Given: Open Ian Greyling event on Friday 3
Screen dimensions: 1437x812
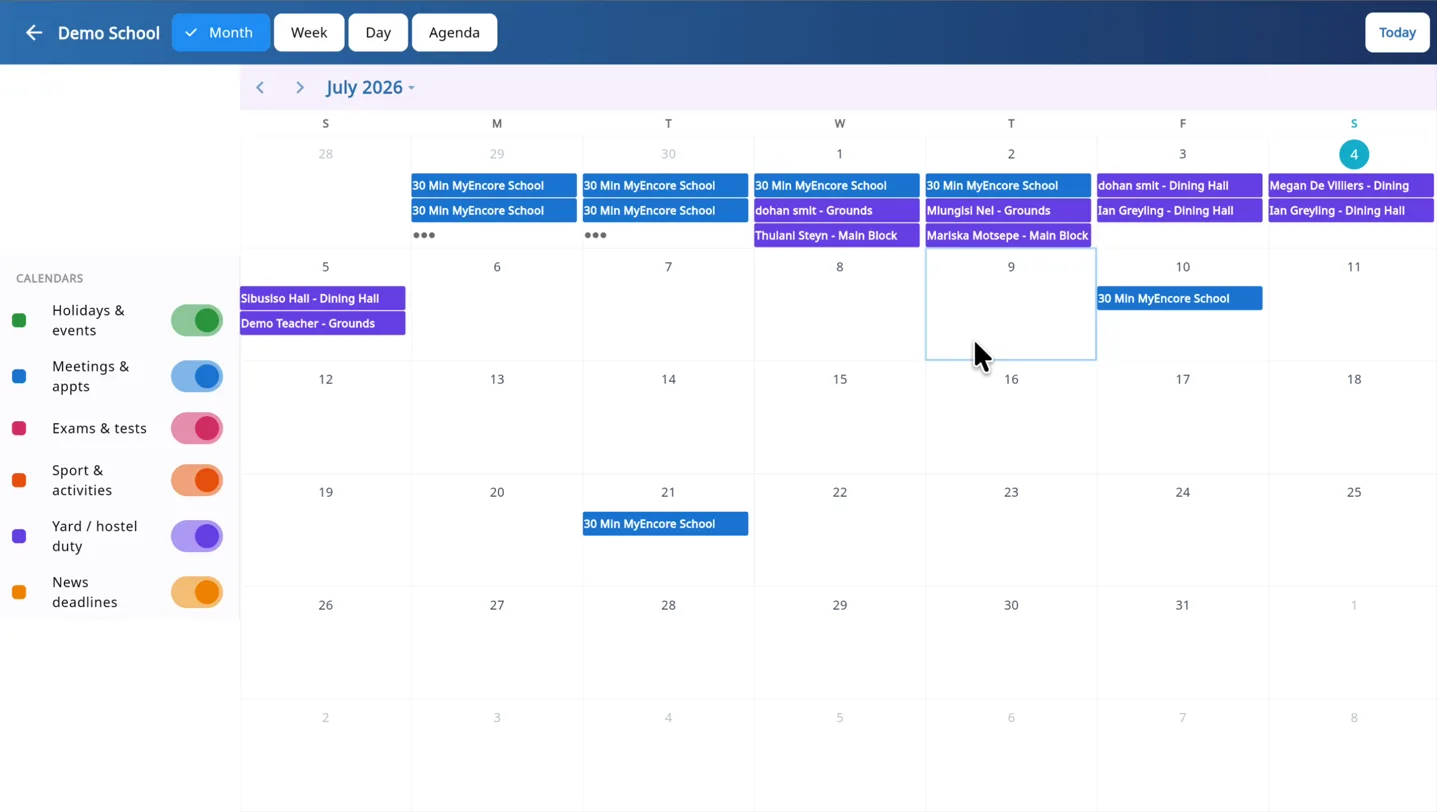Looking at the screenshot, I should tap(1179, 211).
